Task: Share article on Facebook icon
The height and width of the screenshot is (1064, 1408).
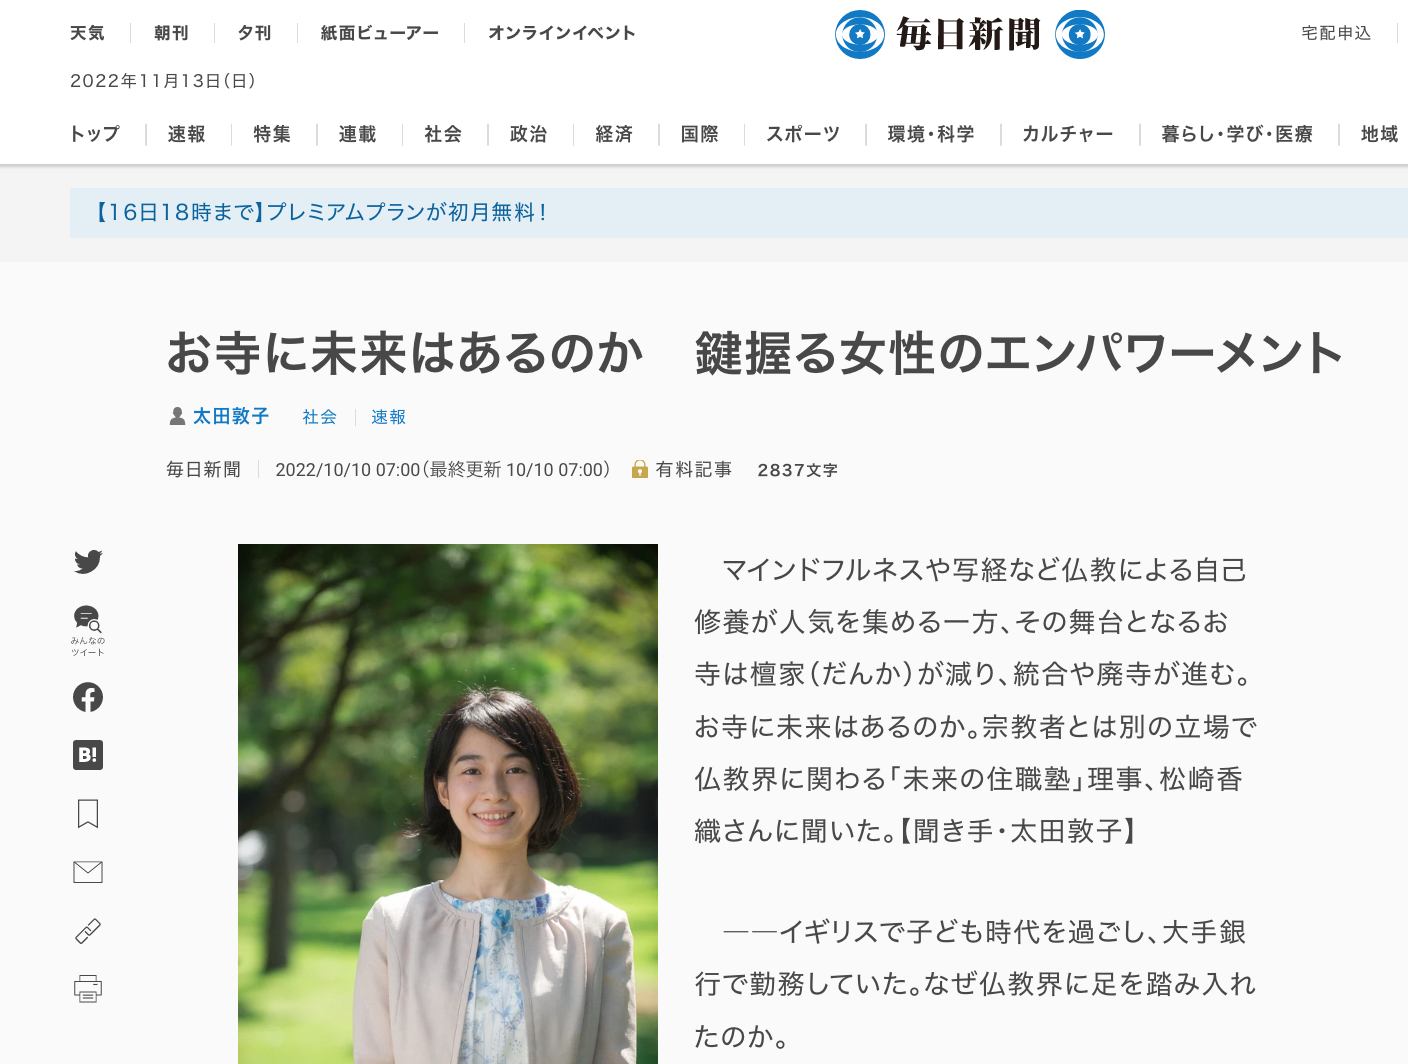Action: point(88,697)
